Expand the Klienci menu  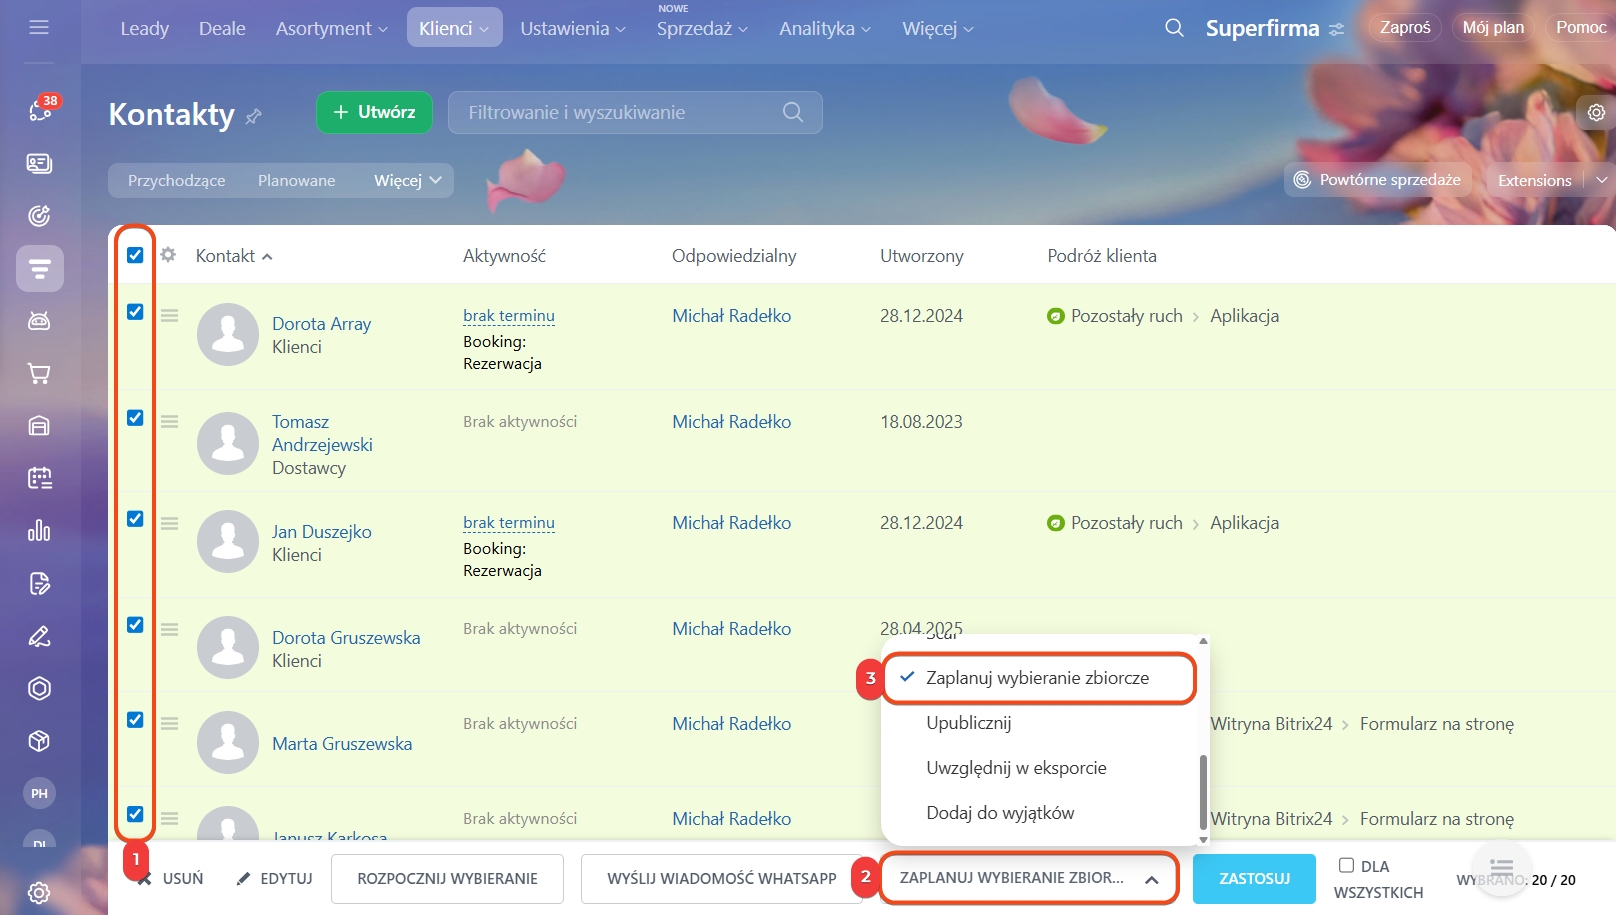tap(454, 28)
